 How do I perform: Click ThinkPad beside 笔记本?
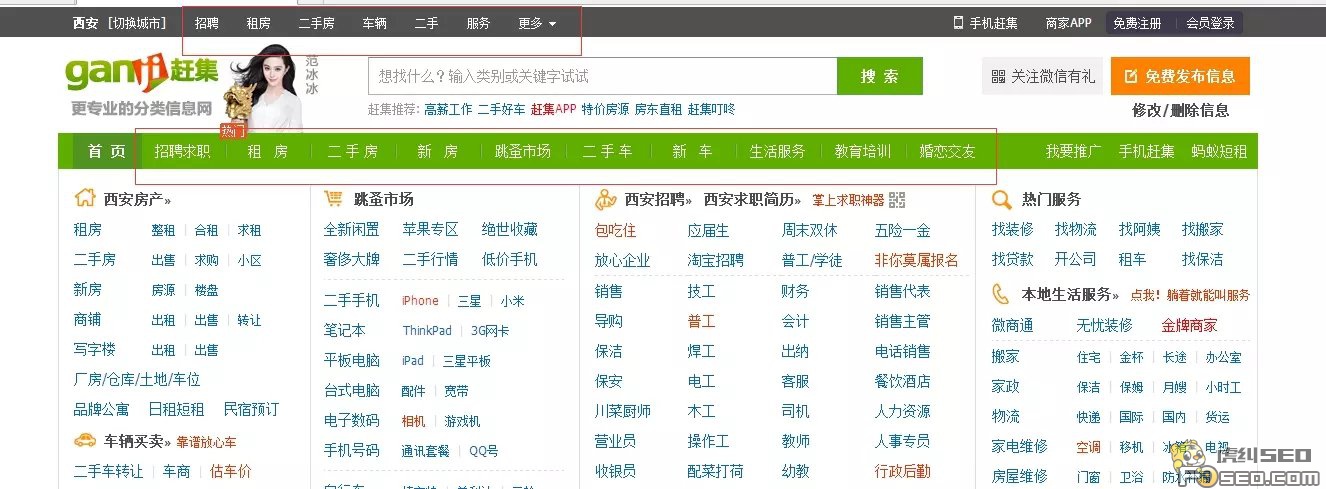coord(427,331)
